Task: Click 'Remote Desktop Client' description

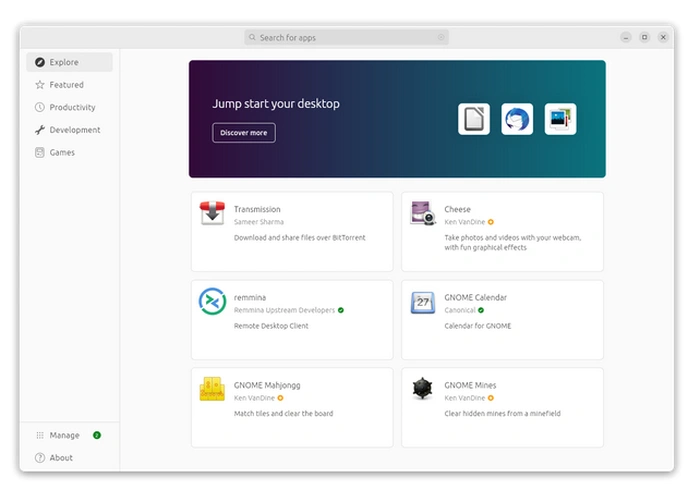Action: 271,326
